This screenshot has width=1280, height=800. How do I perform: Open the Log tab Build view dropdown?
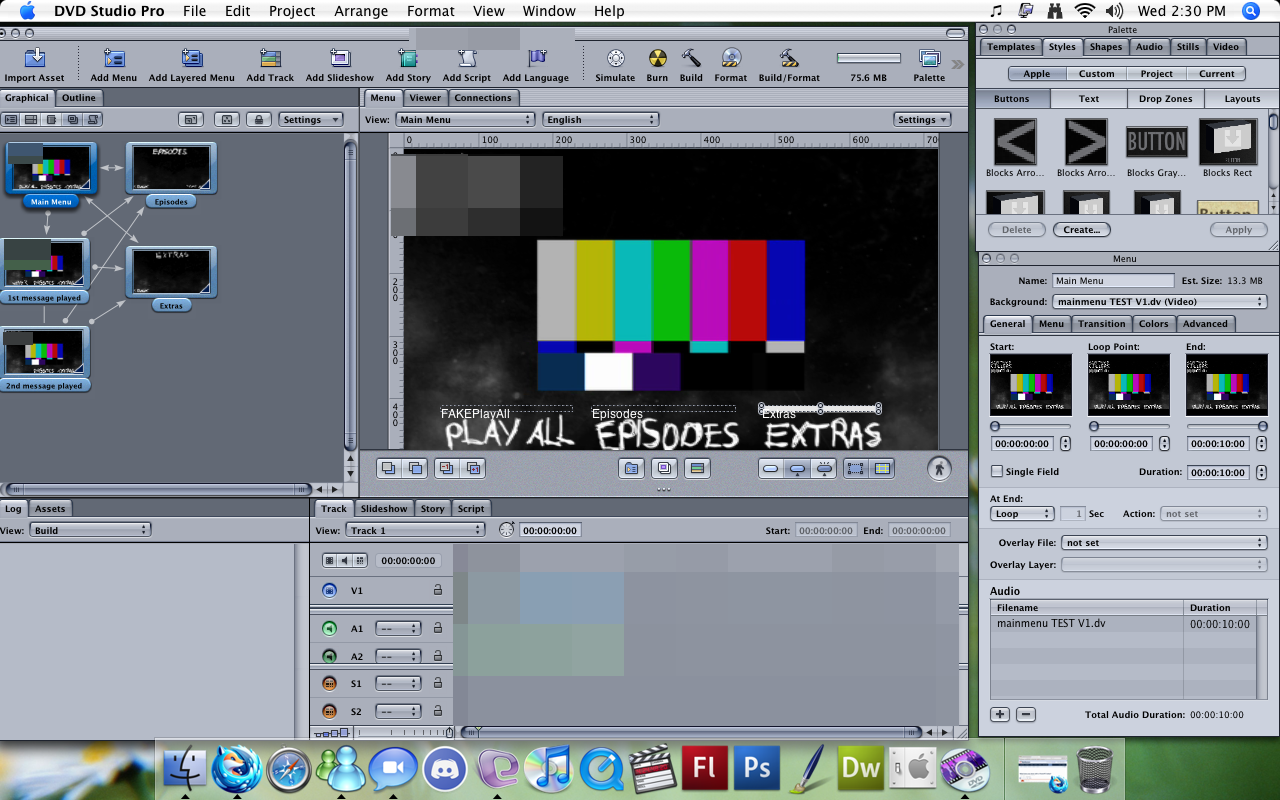click(x=90, y=530)
